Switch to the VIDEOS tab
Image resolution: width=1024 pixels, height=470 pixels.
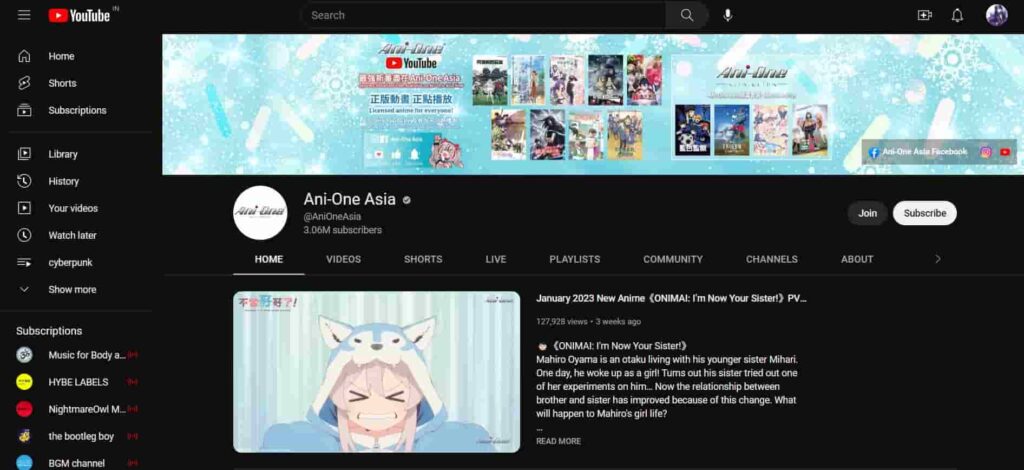click(344, 259)
